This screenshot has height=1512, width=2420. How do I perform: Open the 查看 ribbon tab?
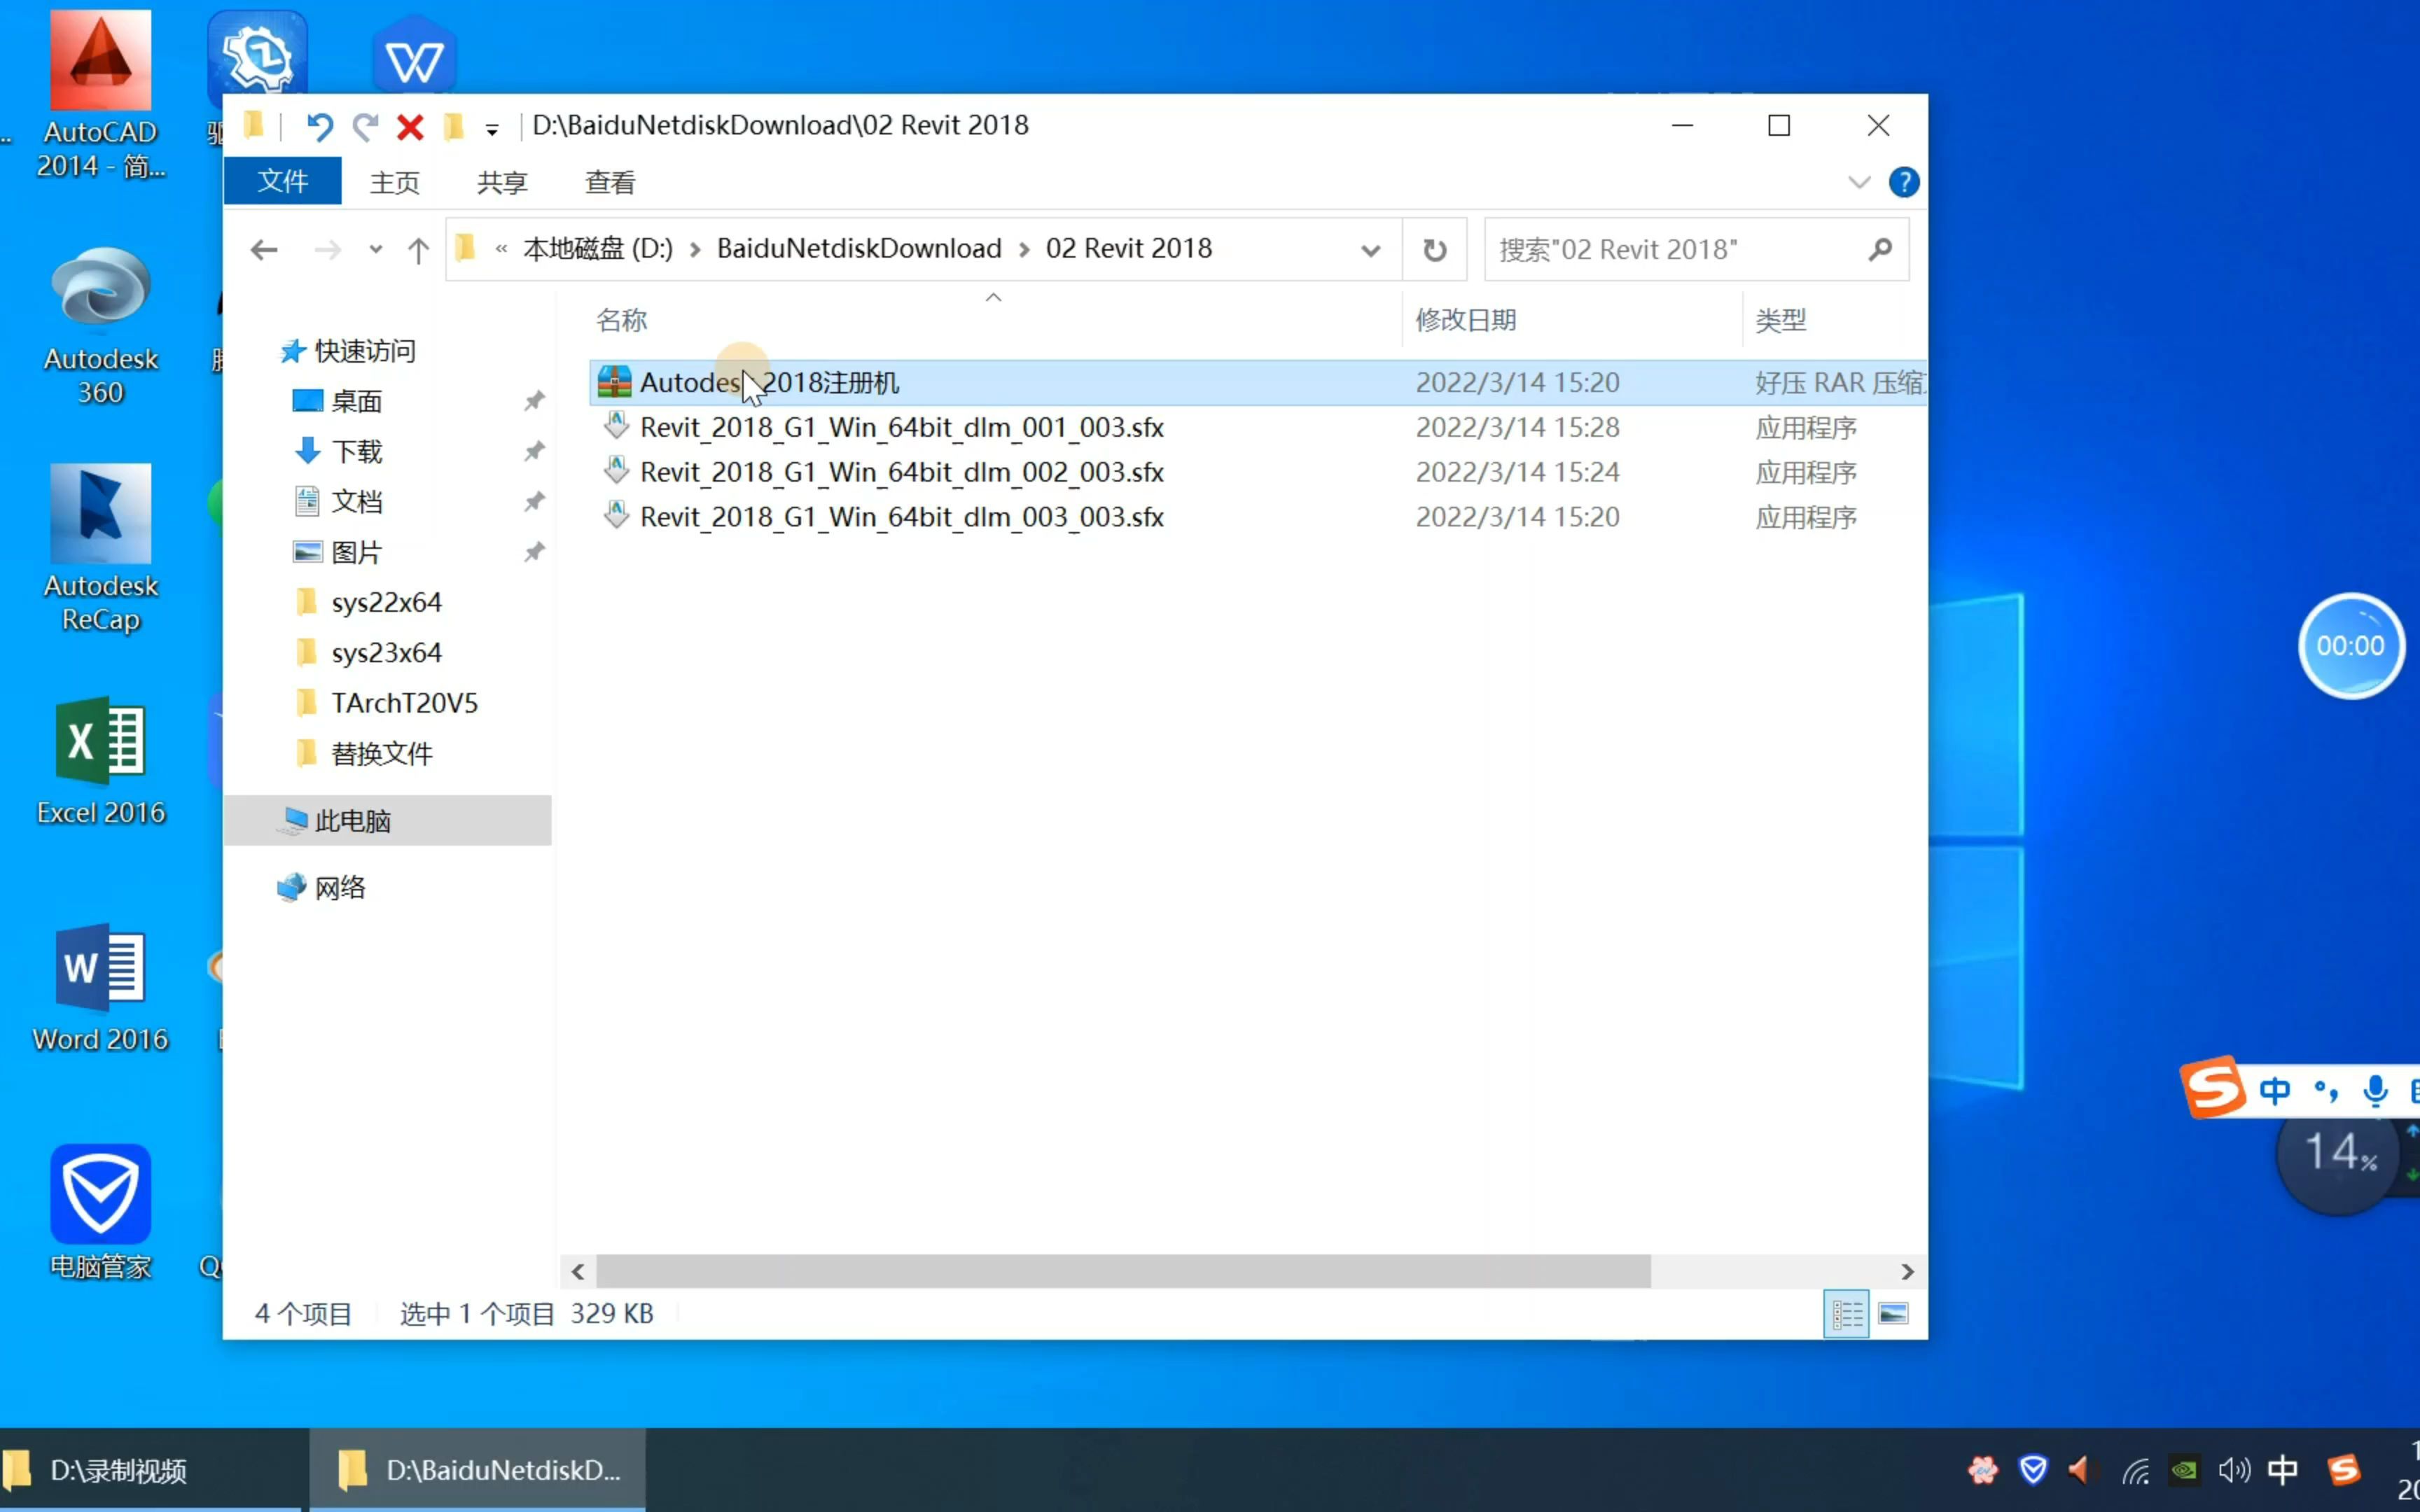click(609, 182)
